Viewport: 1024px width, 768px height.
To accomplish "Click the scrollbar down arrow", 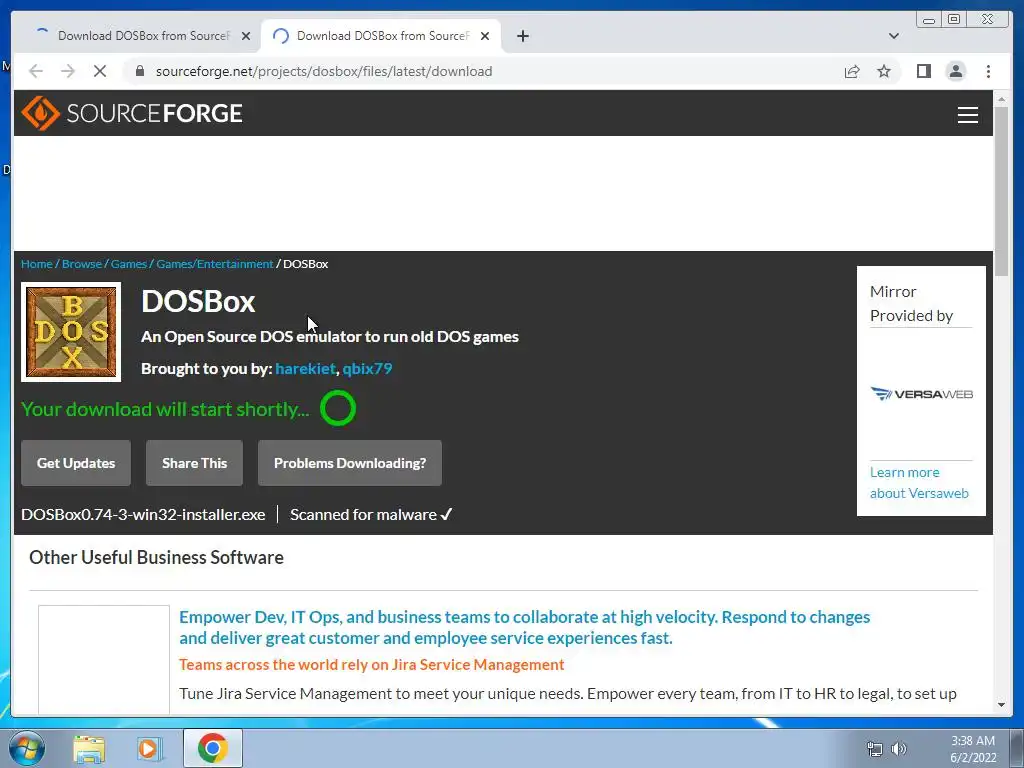I will click(1001, 705).
